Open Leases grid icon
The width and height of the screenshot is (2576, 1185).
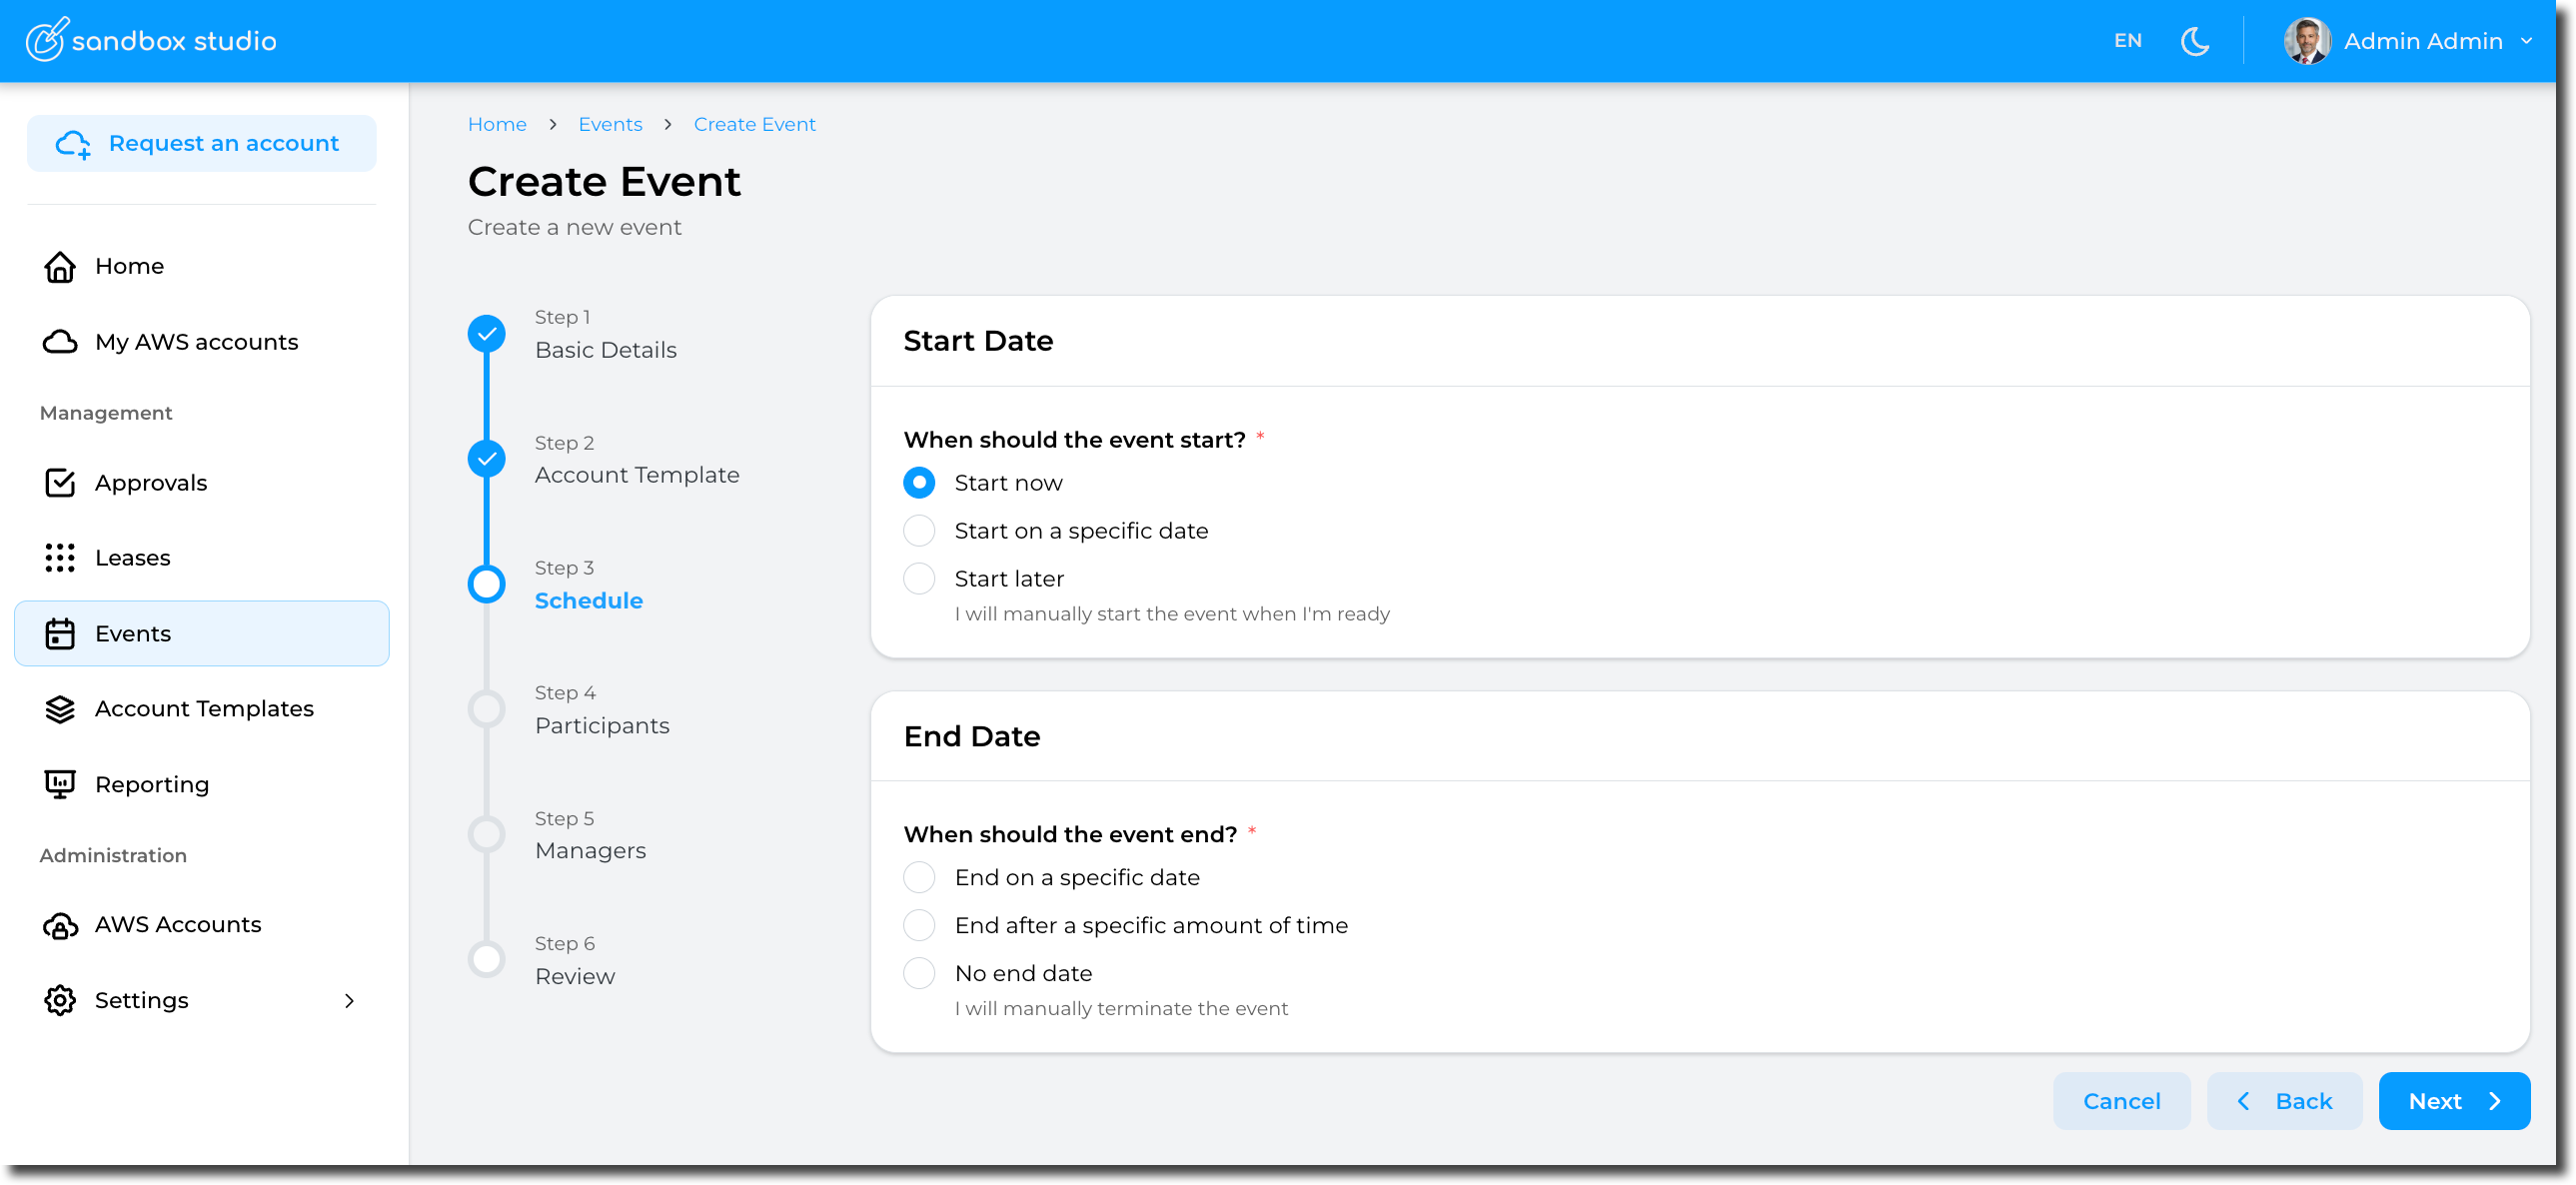[60, 558]
